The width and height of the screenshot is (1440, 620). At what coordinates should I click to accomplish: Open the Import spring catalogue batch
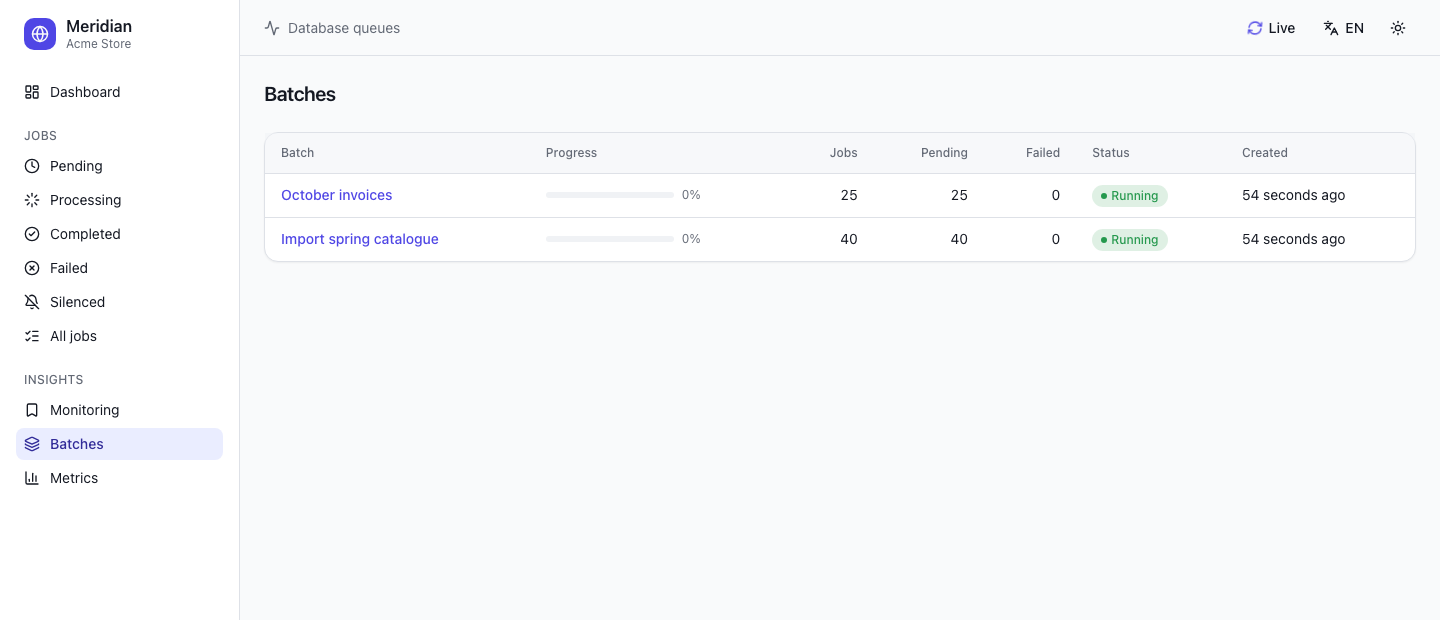359,239
